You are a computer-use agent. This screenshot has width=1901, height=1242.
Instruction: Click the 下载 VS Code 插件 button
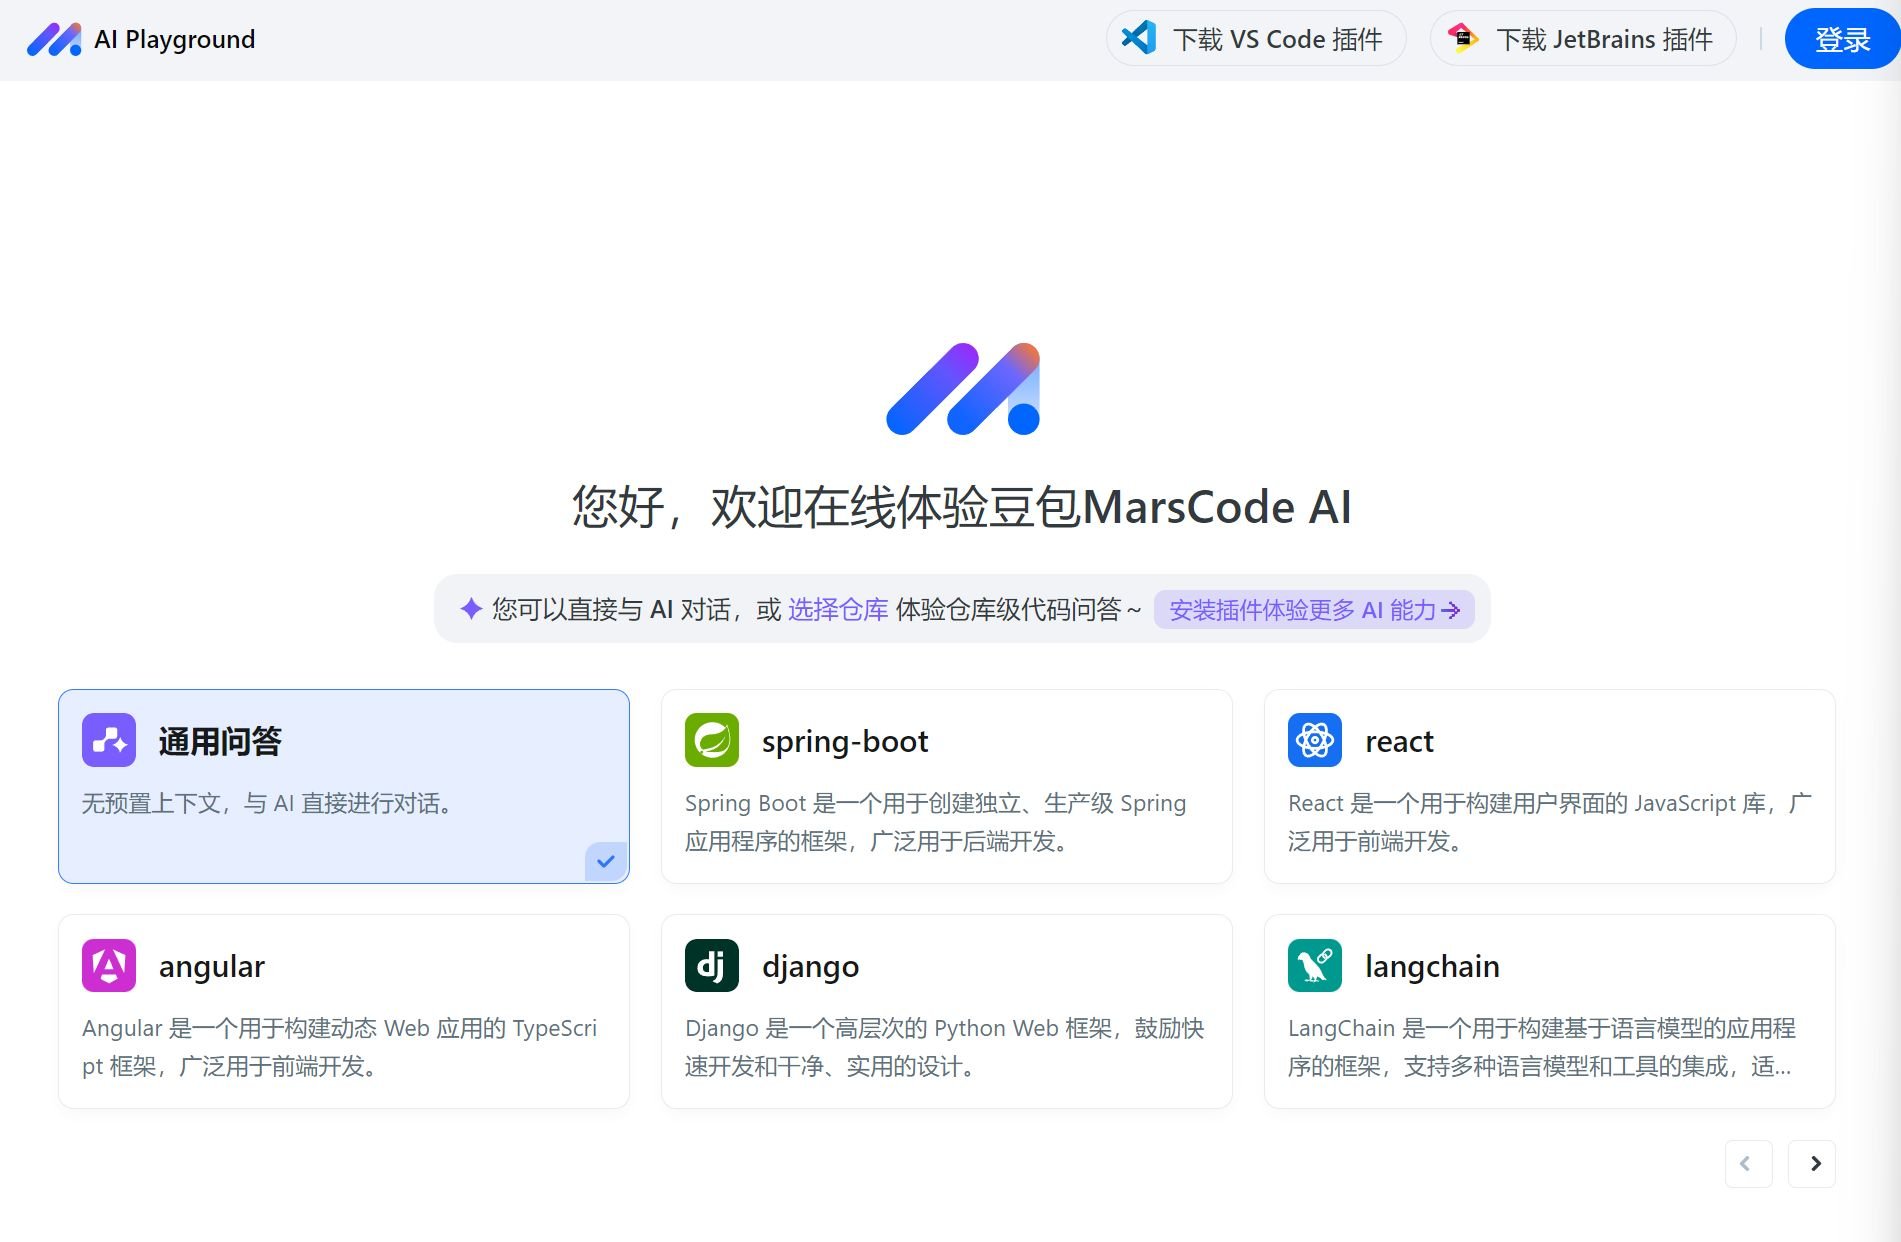[x=1255, y=39]
